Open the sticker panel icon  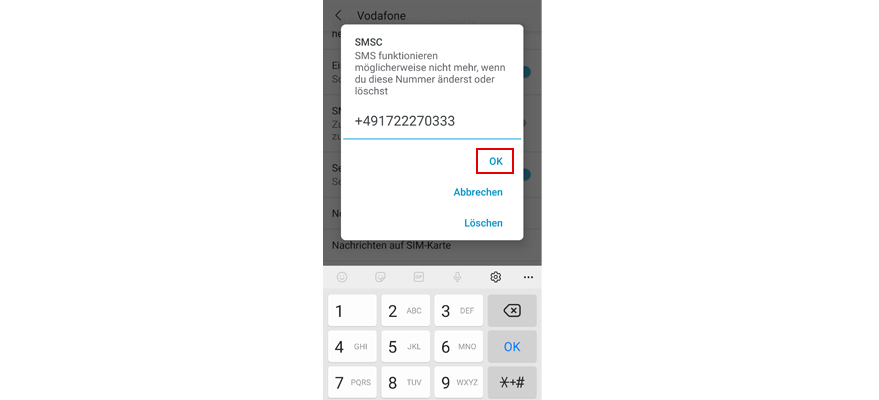click(380, 277)
